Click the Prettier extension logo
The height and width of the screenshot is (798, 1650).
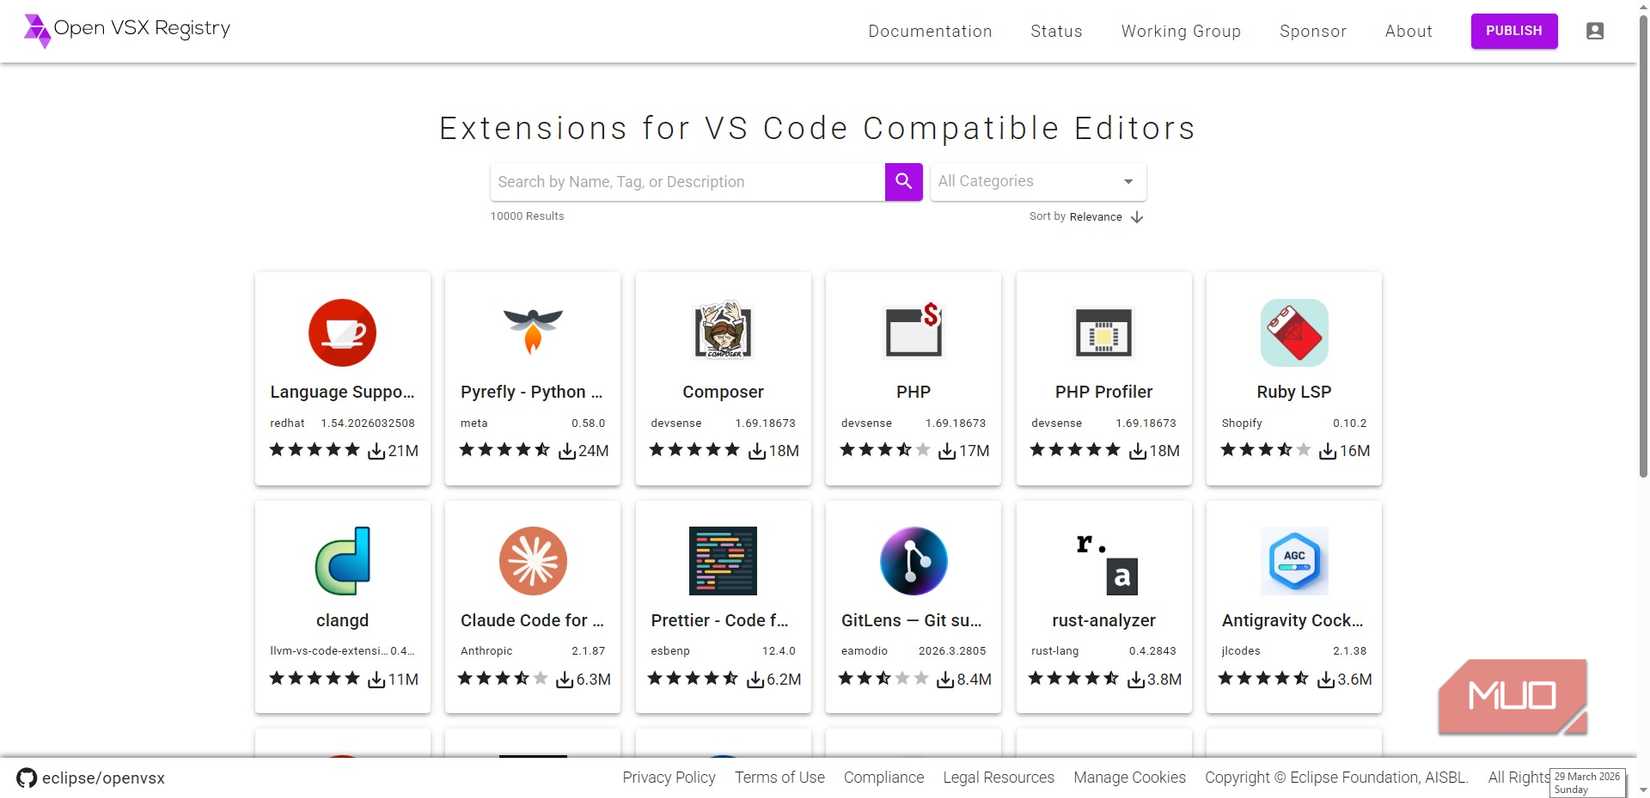(722, 561)
